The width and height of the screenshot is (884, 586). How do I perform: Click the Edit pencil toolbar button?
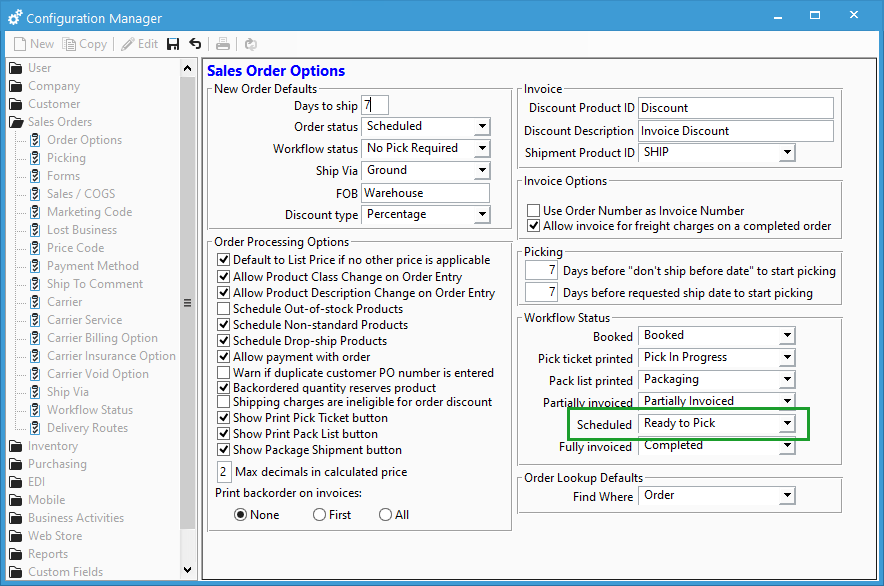coord(140,44)
